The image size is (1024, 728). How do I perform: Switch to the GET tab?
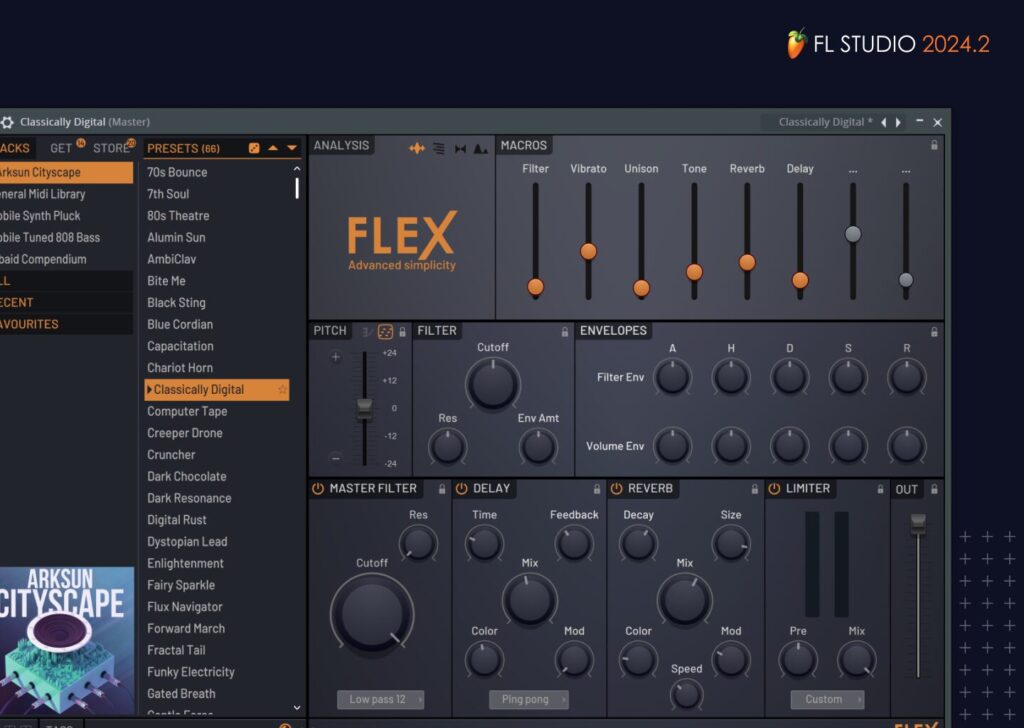tap(61, 148)
